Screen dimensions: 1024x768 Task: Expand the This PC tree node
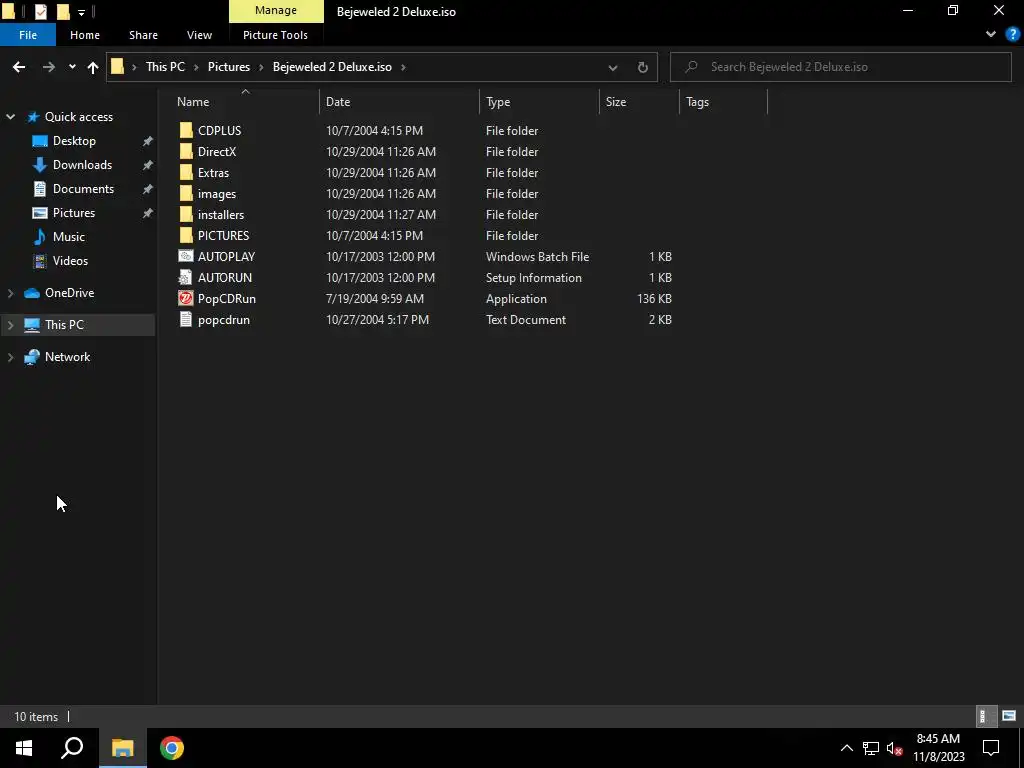[10, 325]
